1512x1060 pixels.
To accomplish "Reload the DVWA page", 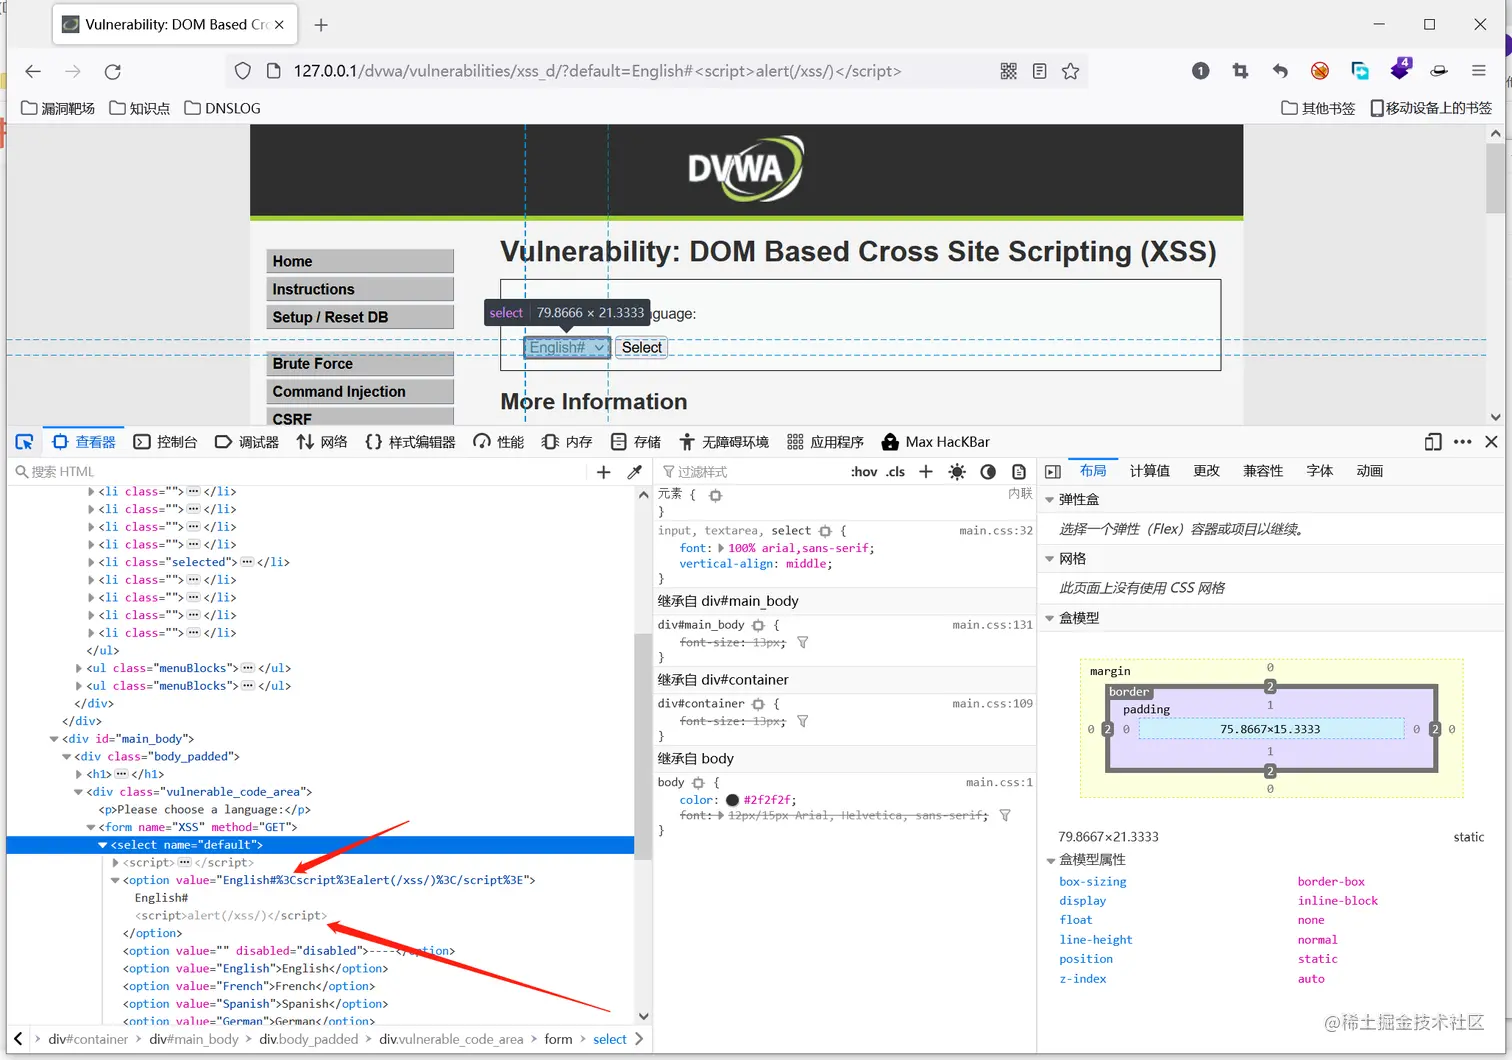I will click(x=113, y=71).
